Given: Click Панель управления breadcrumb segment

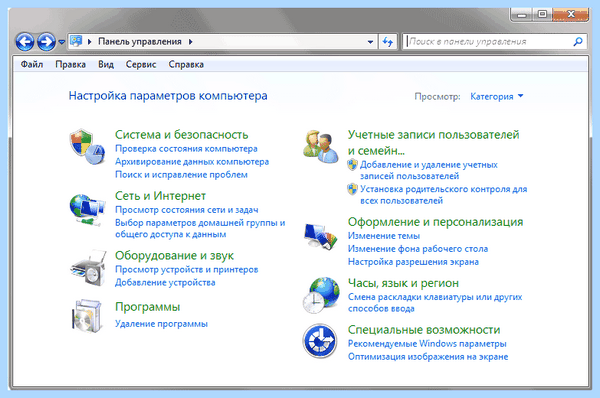Looking at the screenshot, I should [140, 41].
